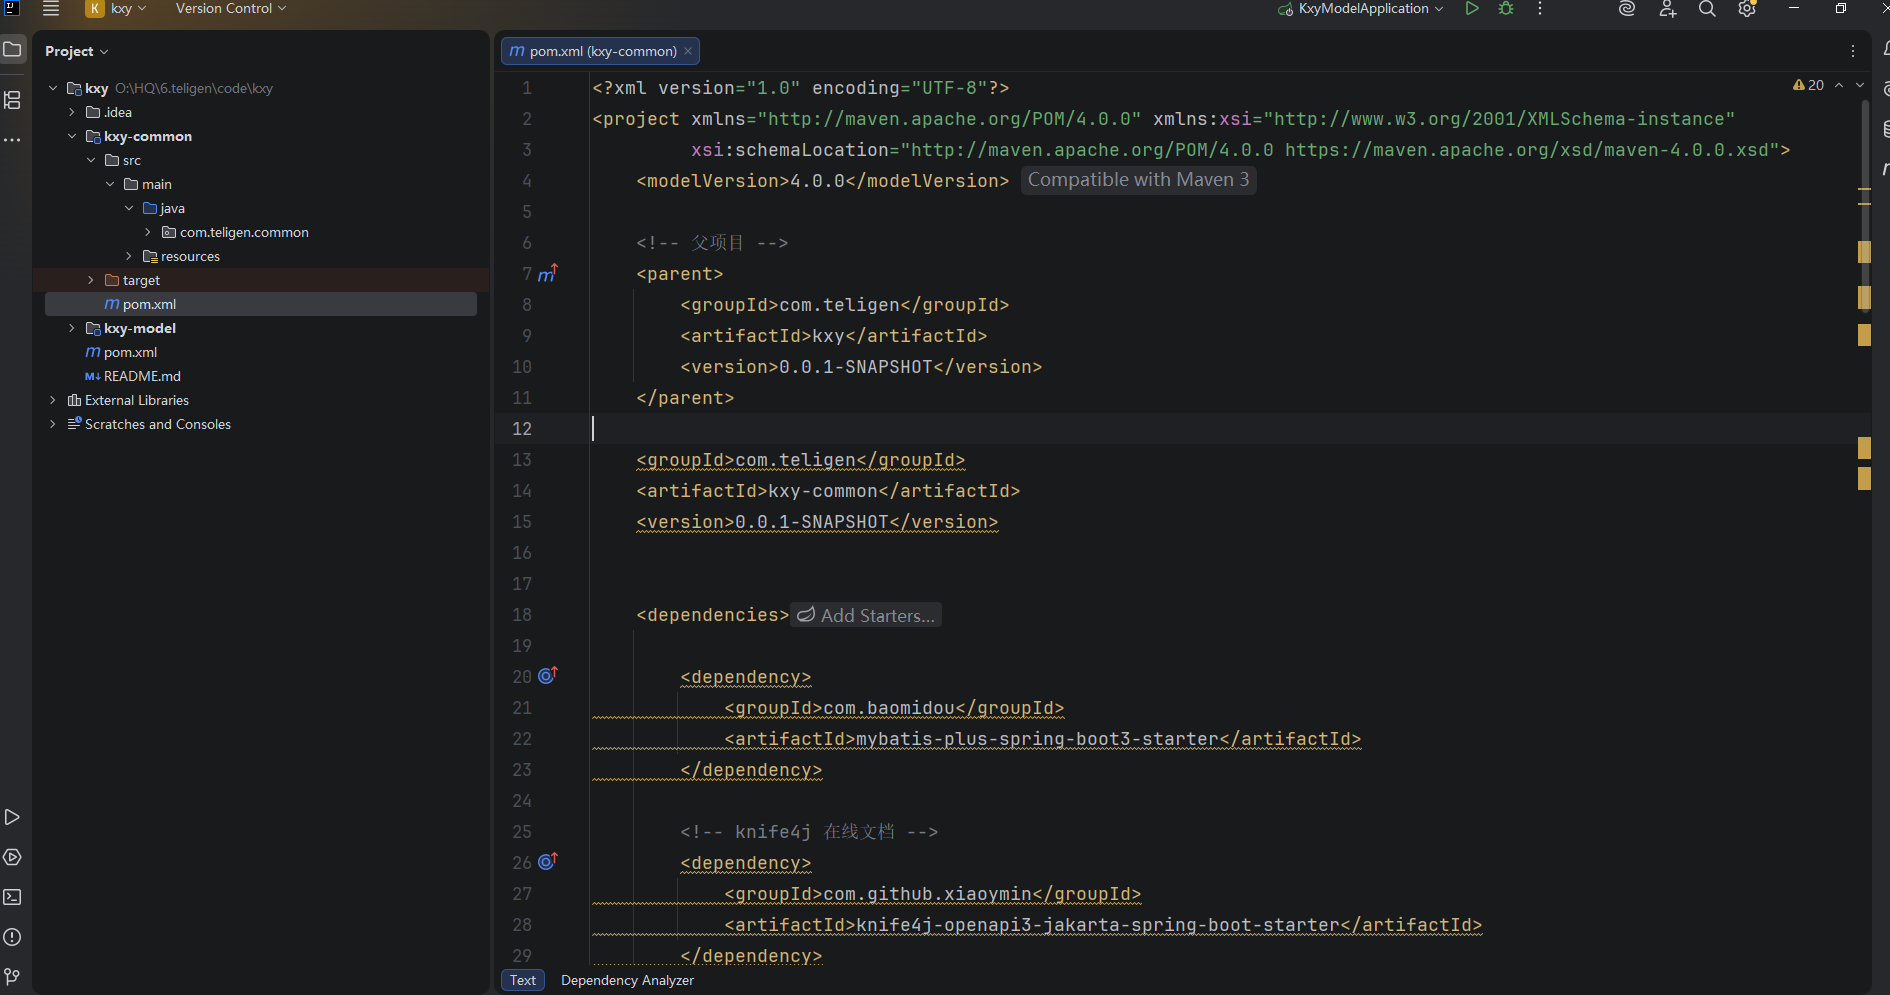The height and width of the screenshot is (995, 1890).
Task: Open IDE settings gear icon
Action: [1747, 9]
